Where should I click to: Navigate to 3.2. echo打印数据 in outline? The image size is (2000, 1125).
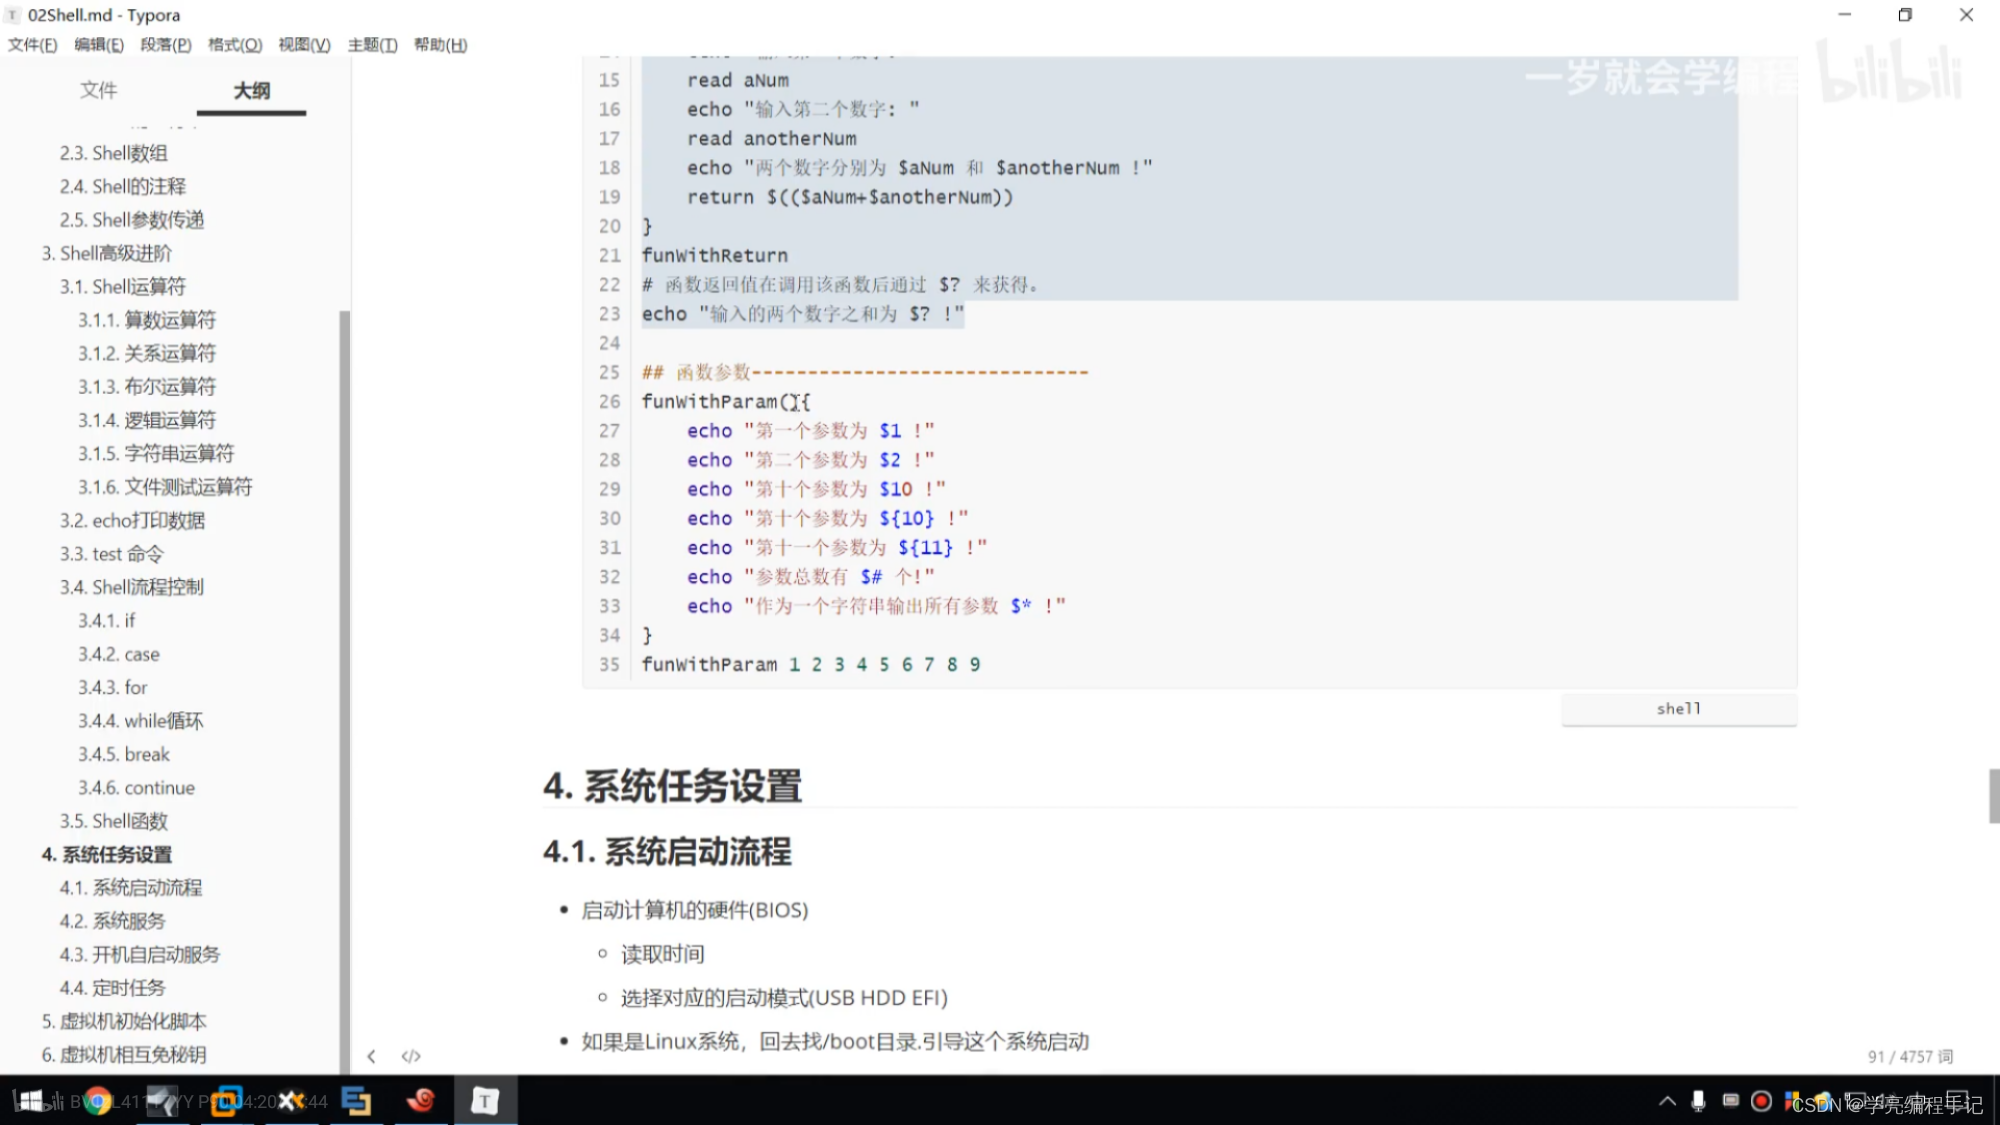(132, 520)
